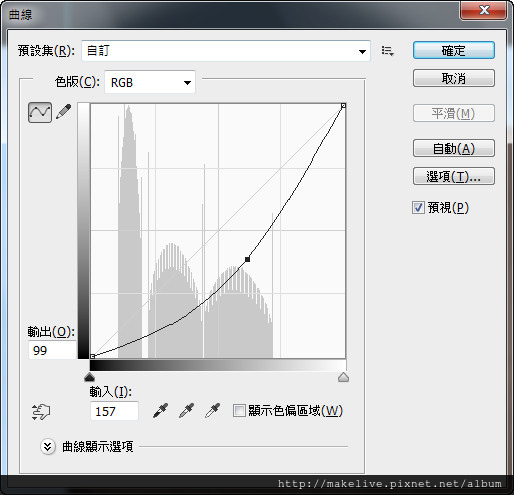Open the 色版(C) RGB channel dropdown

(x=150, y=82)
